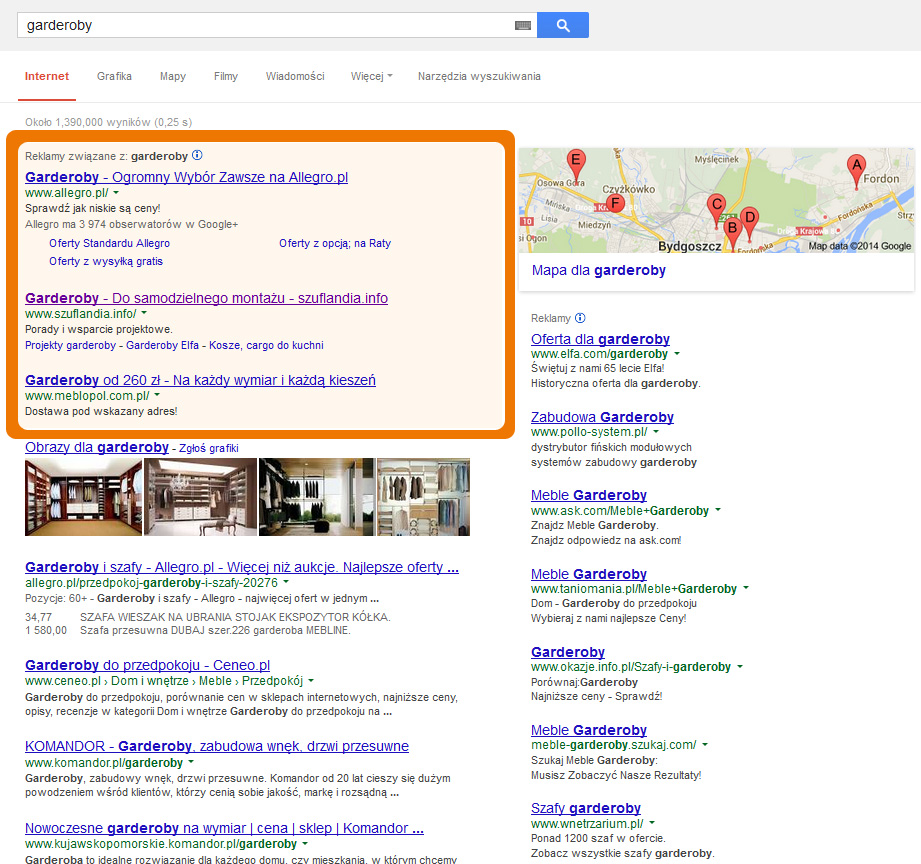The image size is (921, 864).
Task: Click sitelink 'Oferty Standardu Allegro'
Action: [x=109, y=243]
